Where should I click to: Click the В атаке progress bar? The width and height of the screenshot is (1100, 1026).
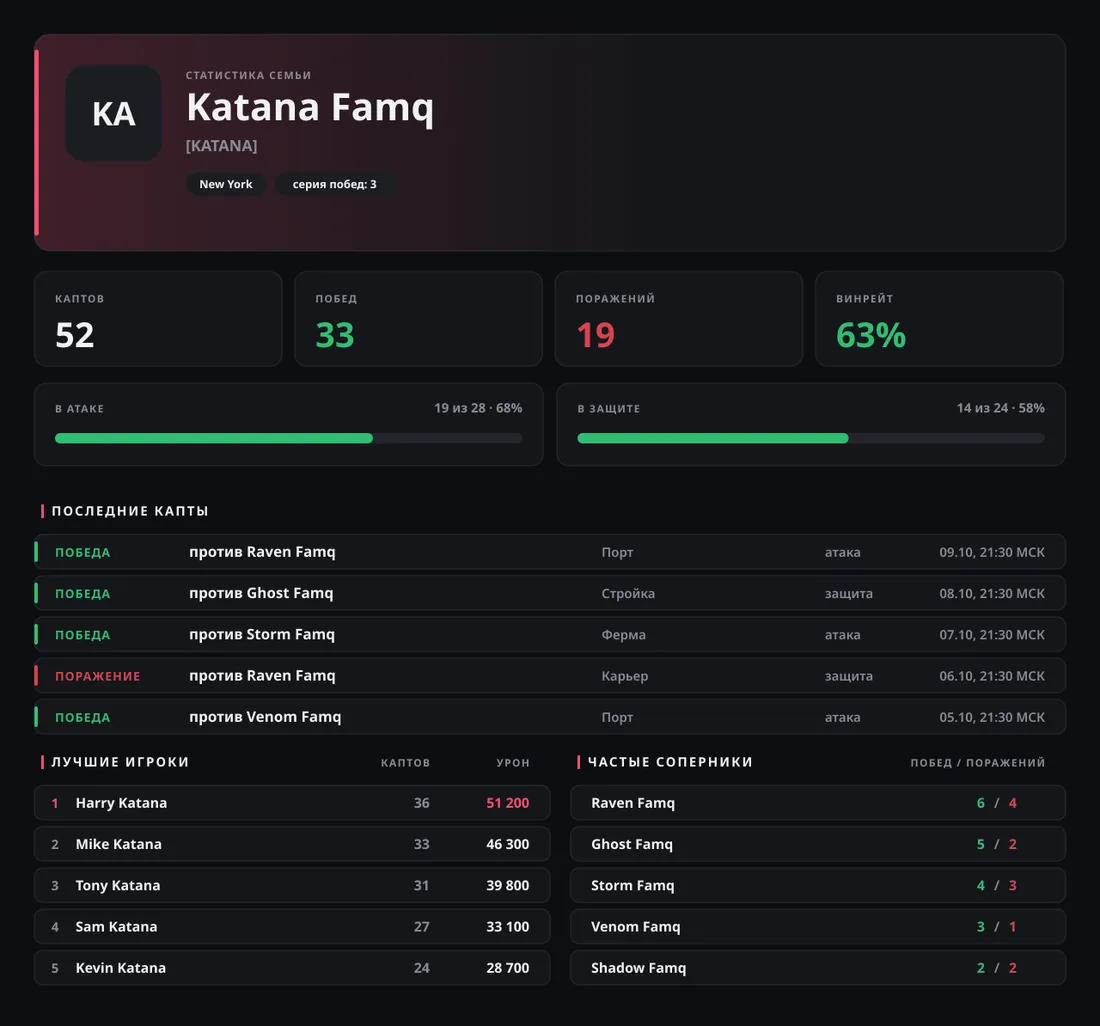pos(288,438)
